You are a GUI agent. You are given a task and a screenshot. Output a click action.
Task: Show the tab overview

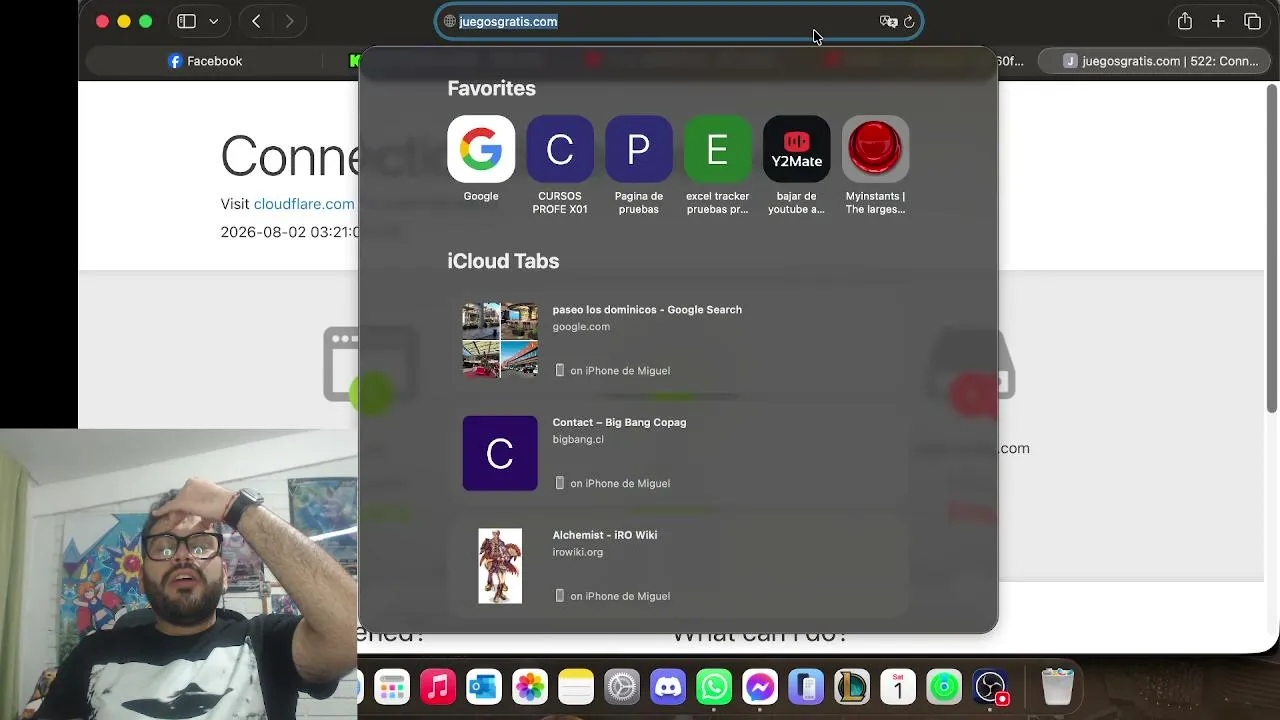click(x=1252, y=21)
